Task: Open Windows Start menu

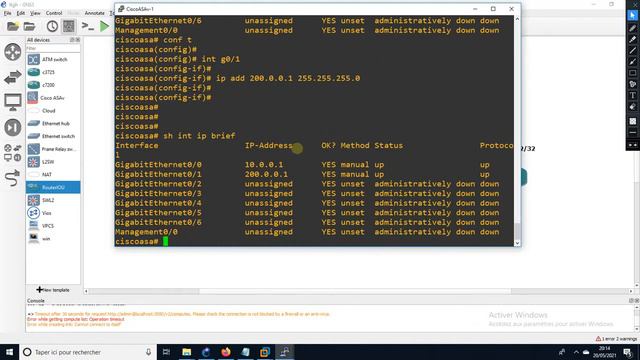Action: point(9,352)
